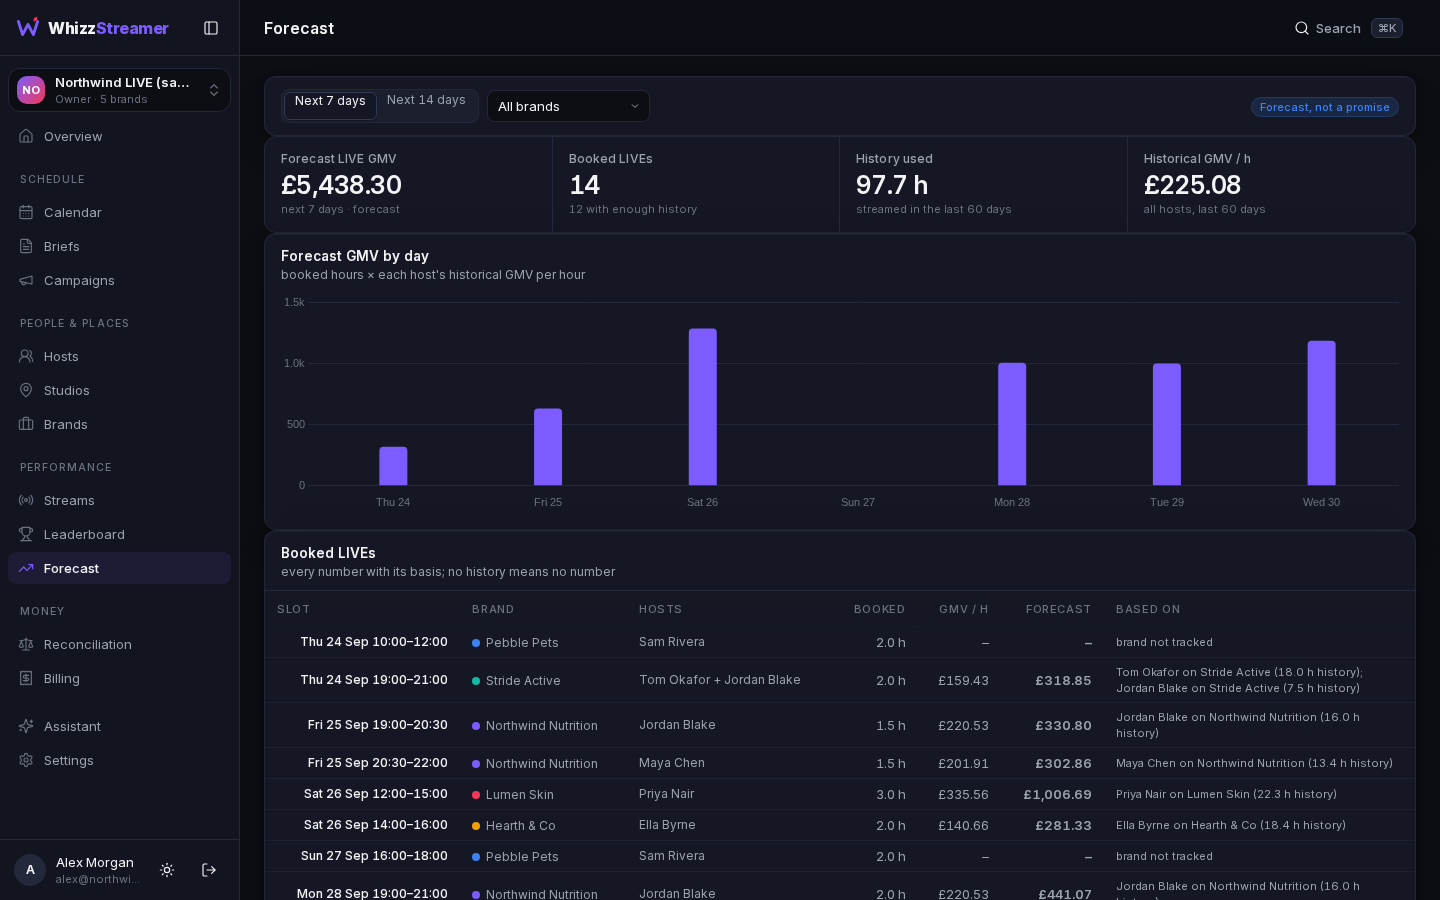Click the Lumen Skin red brand dot
This screenshot has height=900, width=1440.
point(476,795)
